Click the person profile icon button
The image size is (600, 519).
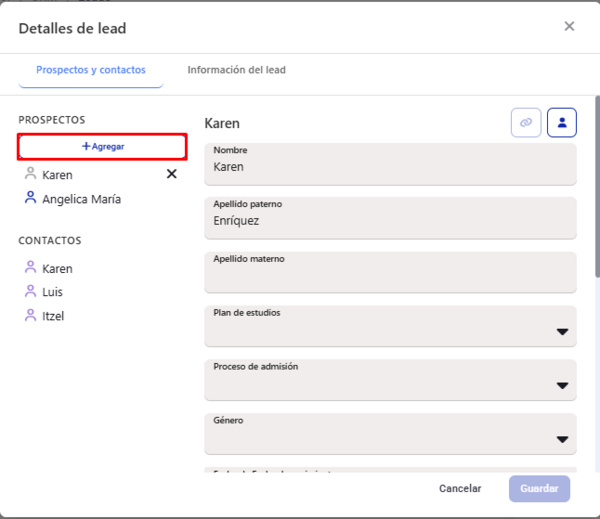click(x=562, y=123)
